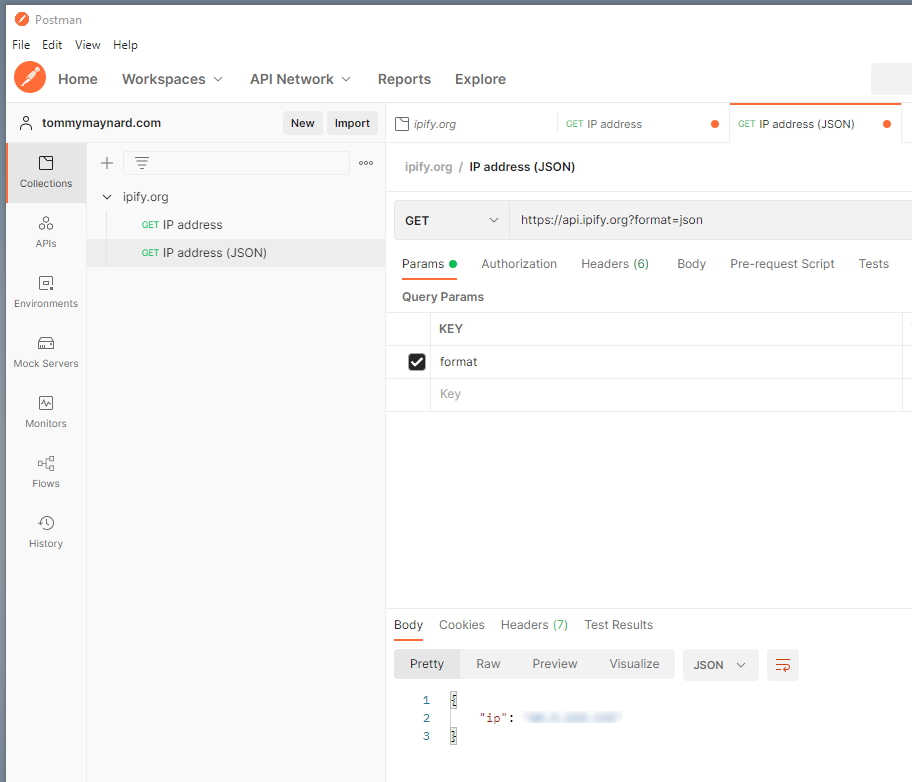
Task: Click the orange Postman logo icon
Action: (x=30, y=77)
